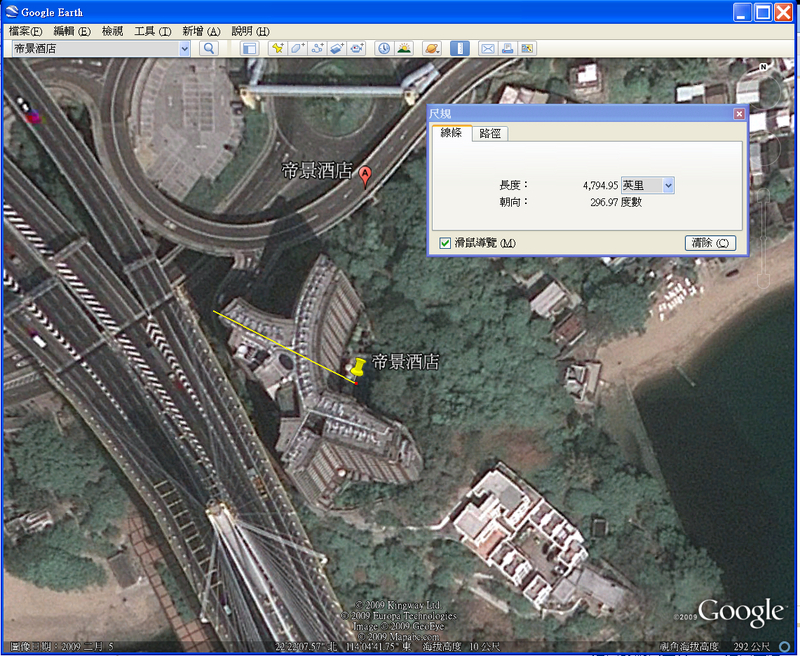The width and height of the screenshot is (800, 656).
Task: Click the N north compass marker
Action: click(763, 67)
